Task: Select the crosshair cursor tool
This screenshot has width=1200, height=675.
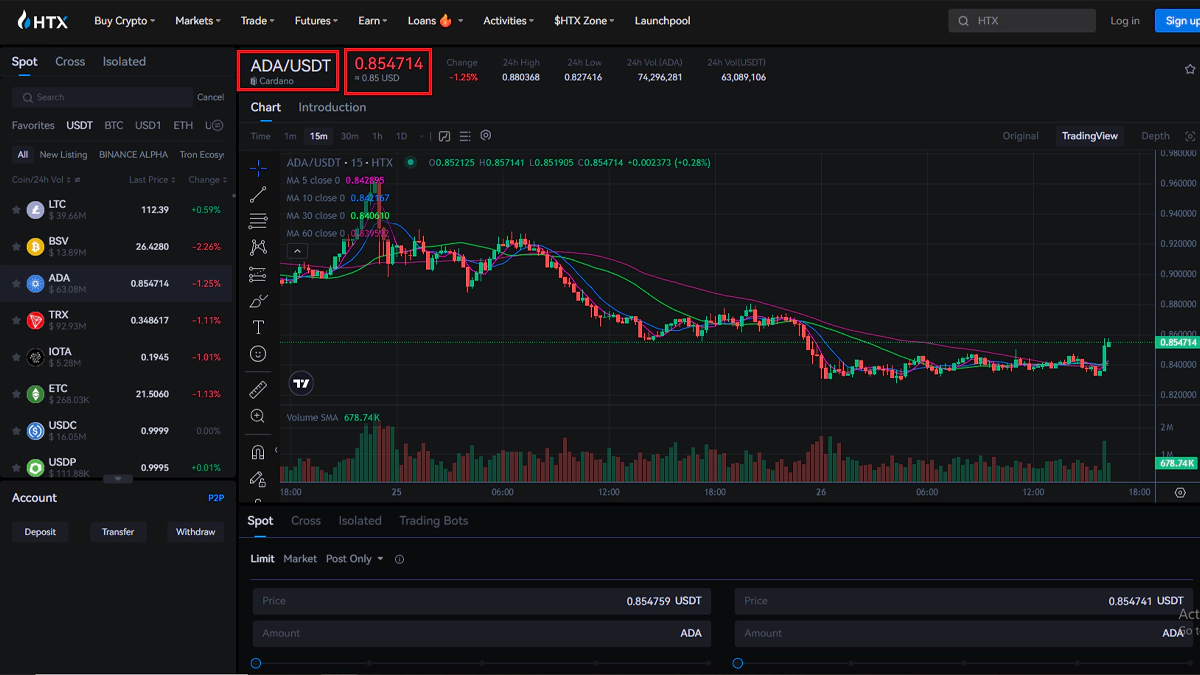Action: tap(258, 168)
